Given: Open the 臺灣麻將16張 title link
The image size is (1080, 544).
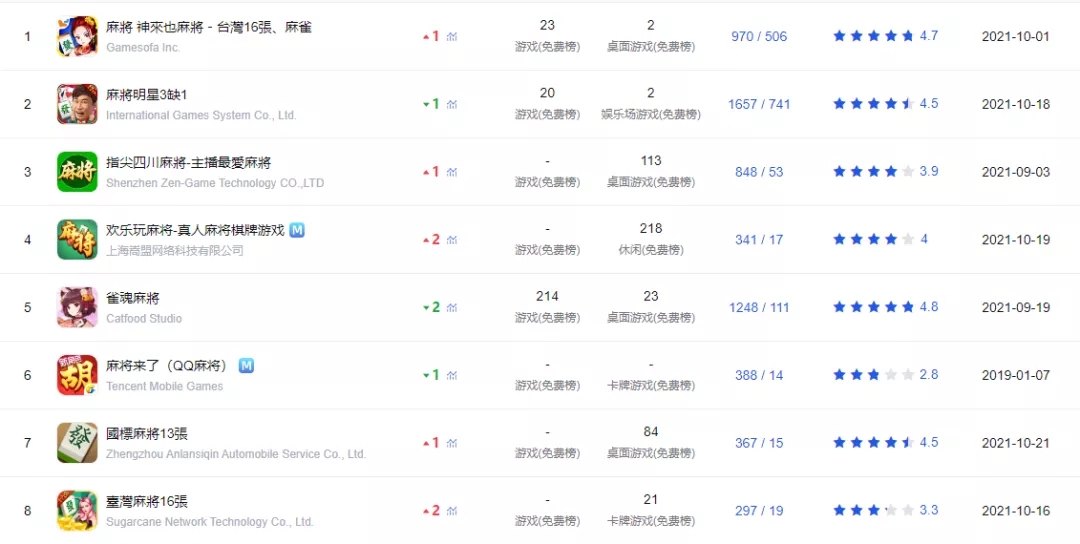Looking at the screenshot, I should pos(147,501).
